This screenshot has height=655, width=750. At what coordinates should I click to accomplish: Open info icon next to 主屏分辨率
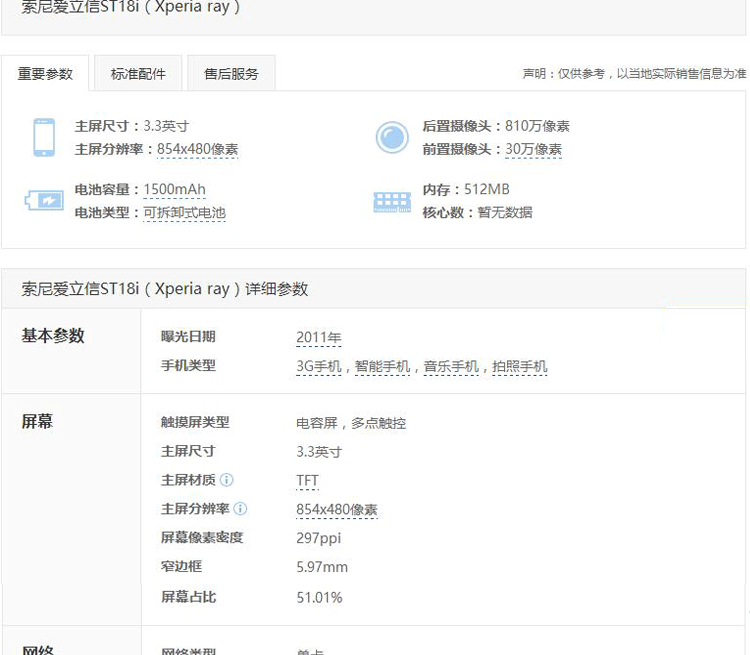click(x=240, y=509)
